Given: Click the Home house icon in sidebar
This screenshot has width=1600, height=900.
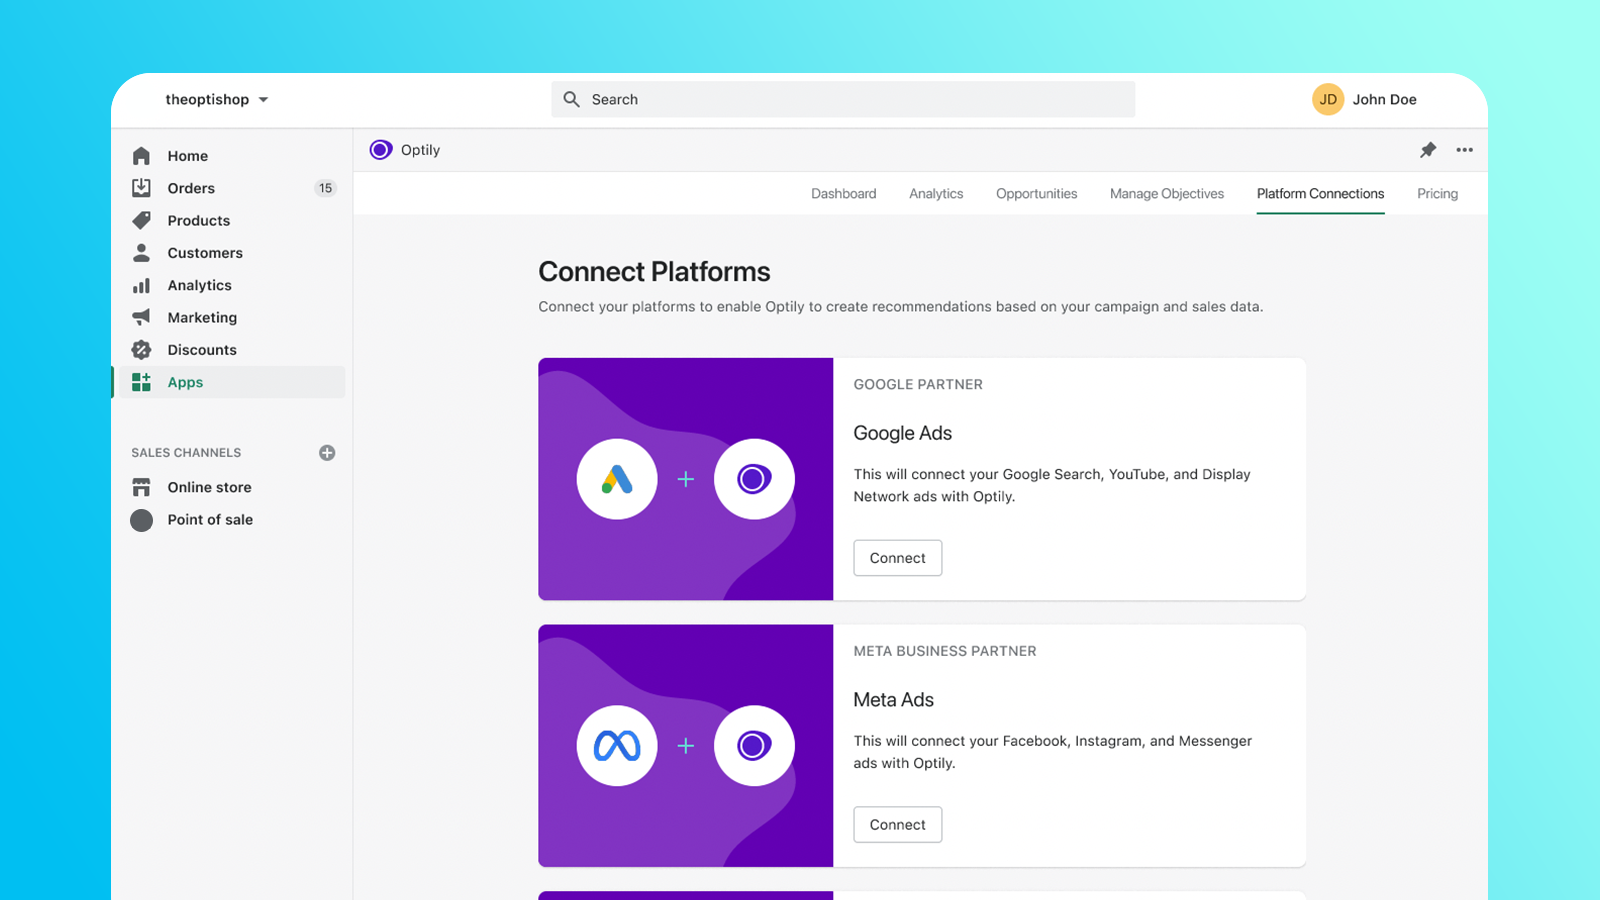Looking at the screenshot, I should point(141,156).
